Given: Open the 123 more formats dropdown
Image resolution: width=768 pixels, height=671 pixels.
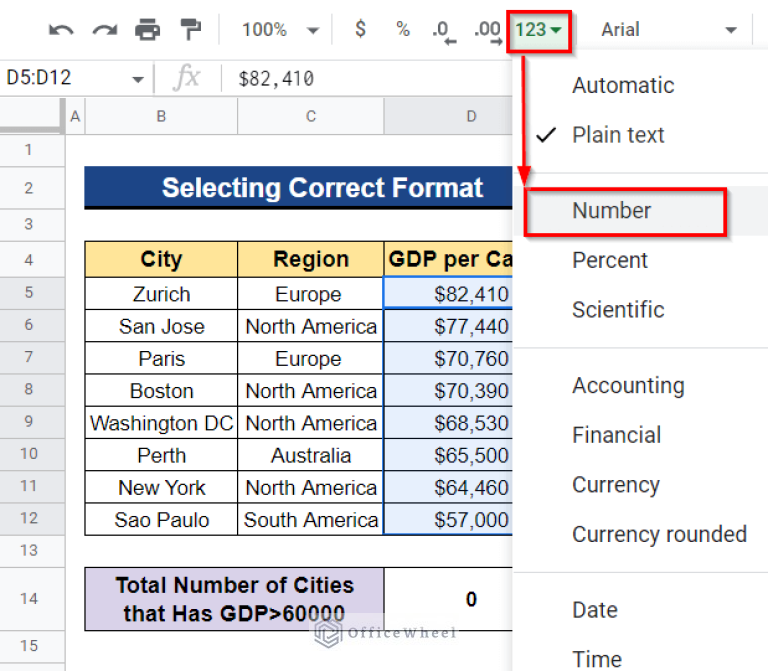Looking at the screenshot, I should pyautogui.click(x=538, y=30).
